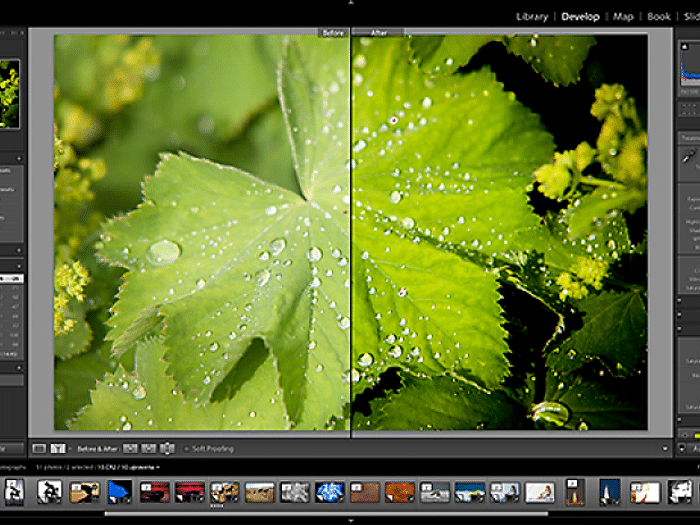700x525 pixels.
Task: Open the Map module
Action: click(623, 16)
